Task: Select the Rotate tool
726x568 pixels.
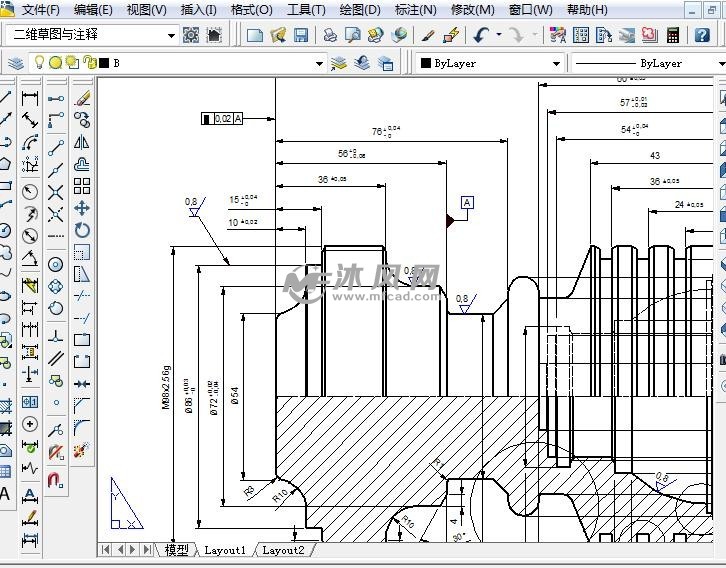Action: click(82, 230)
